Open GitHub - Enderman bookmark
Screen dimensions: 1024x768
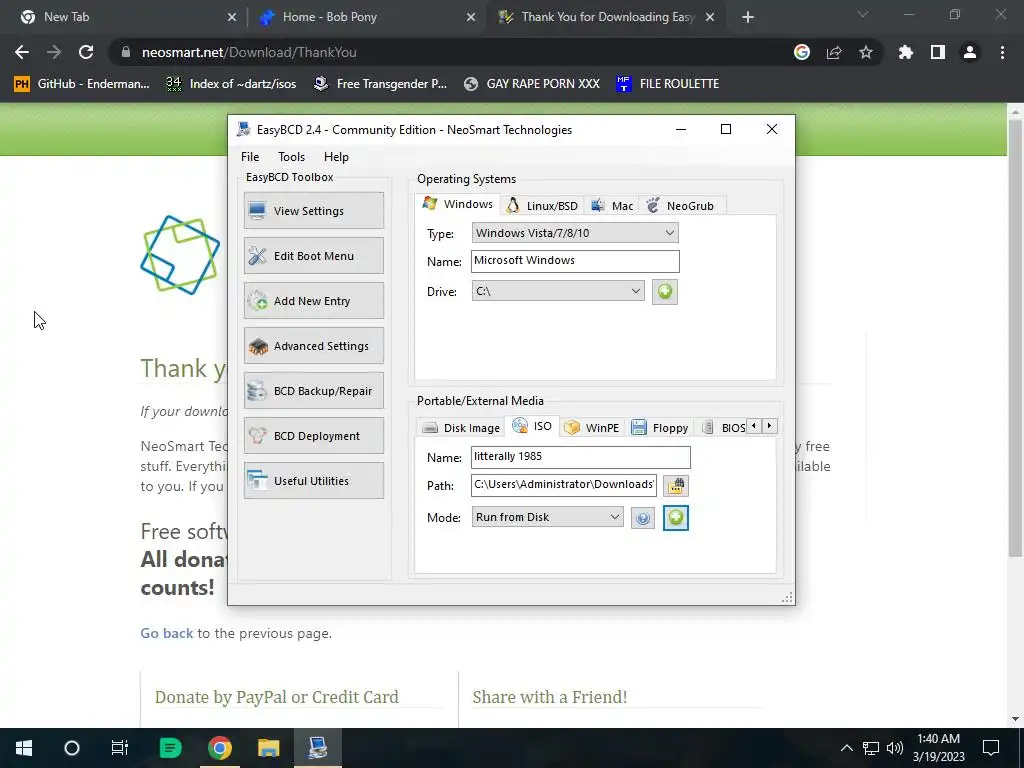(82, 84)
